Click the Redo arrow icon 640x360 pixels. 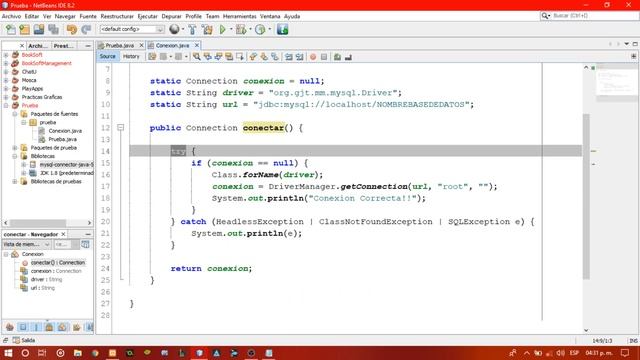[86, 29]
